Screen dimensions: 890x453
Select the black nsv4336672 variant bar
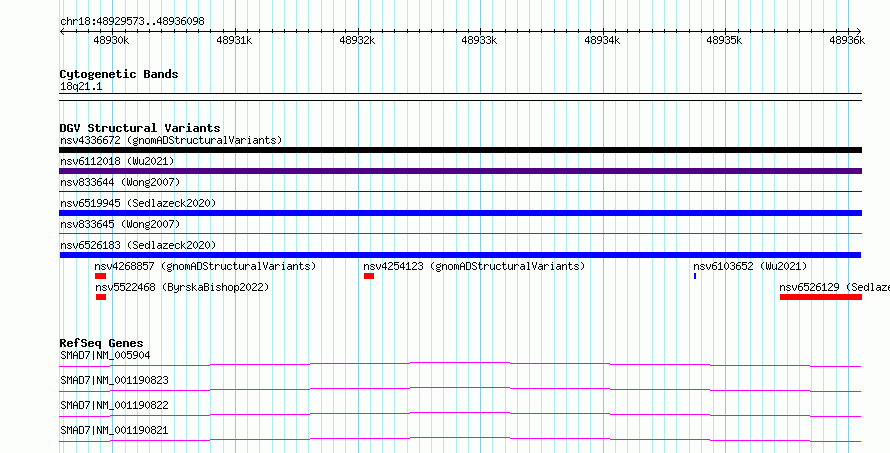(x=460, y=150)
